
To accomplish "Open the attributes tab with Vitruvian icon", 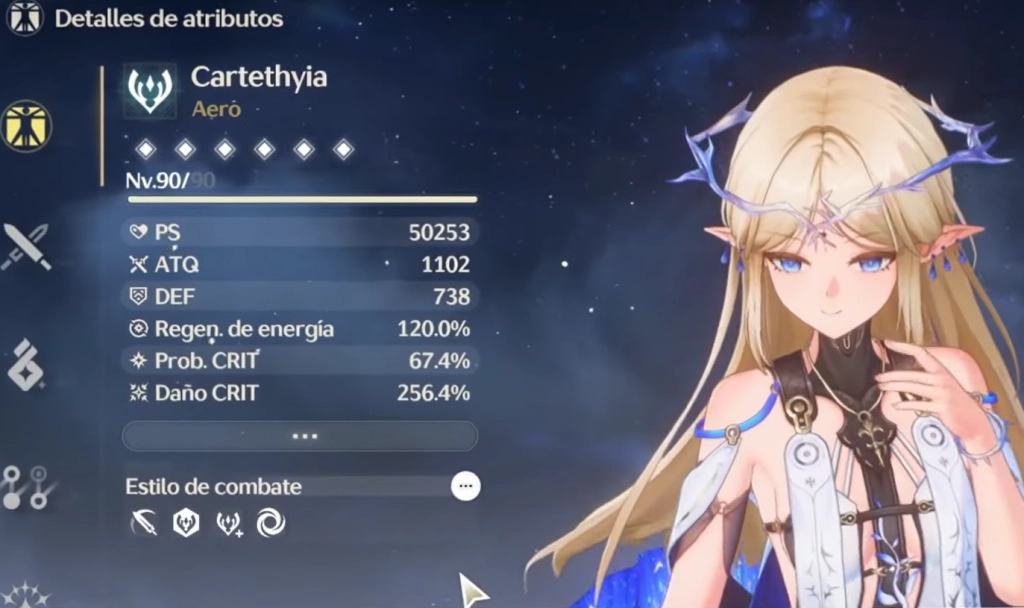I will [26, 125].
